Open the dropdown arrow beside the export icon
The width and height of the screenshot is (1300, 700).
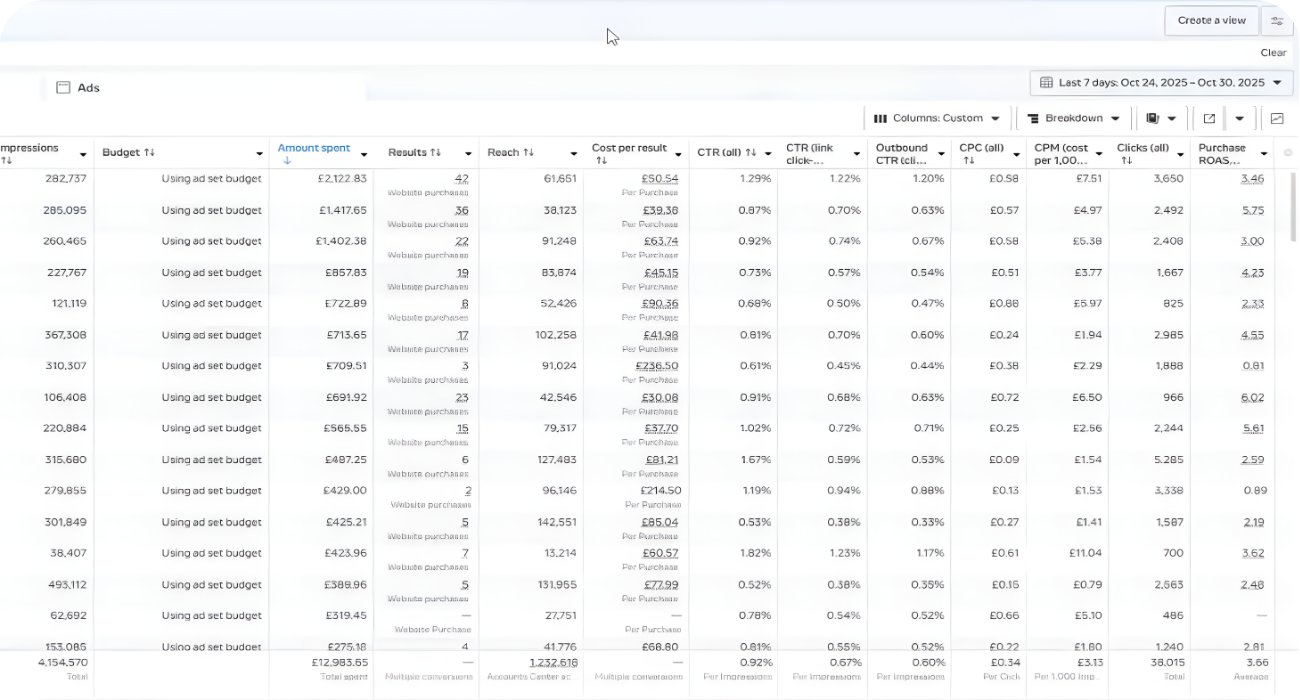(1237, 118)
